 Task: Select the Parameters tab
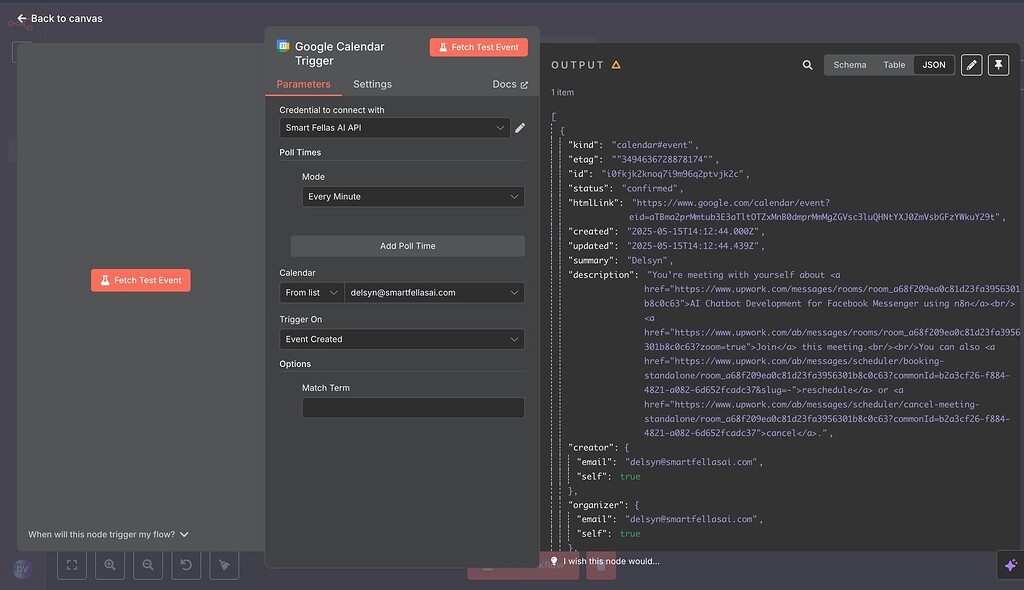pyautogui.click(x=303, y=84)
